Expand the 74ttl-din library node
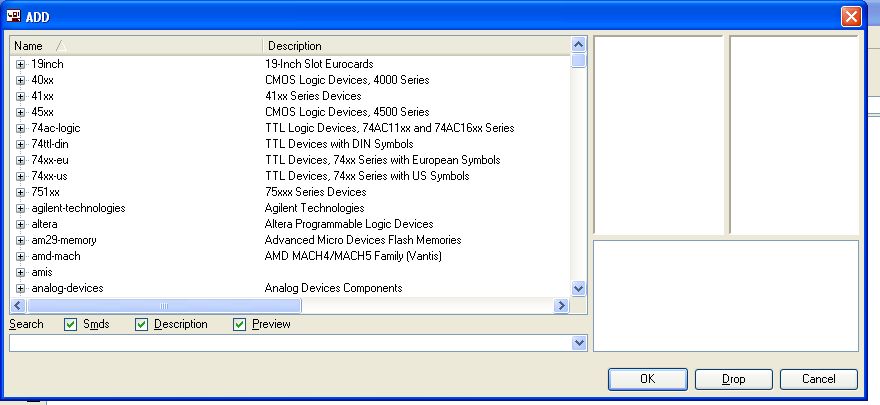Screen dimensions: 880x405 [x=21, y=144]
